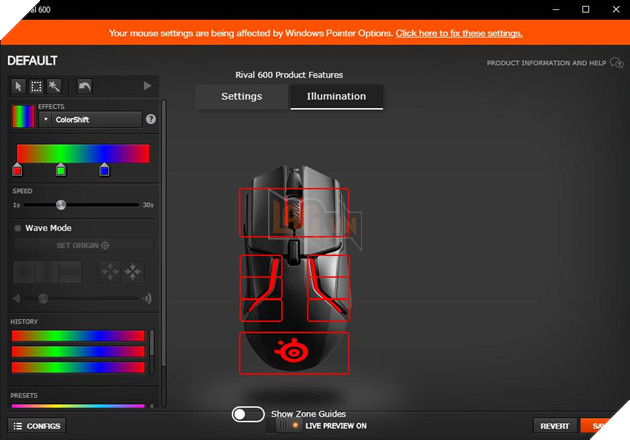
Task: Select the top left side-strip zone
Action: 261,266
